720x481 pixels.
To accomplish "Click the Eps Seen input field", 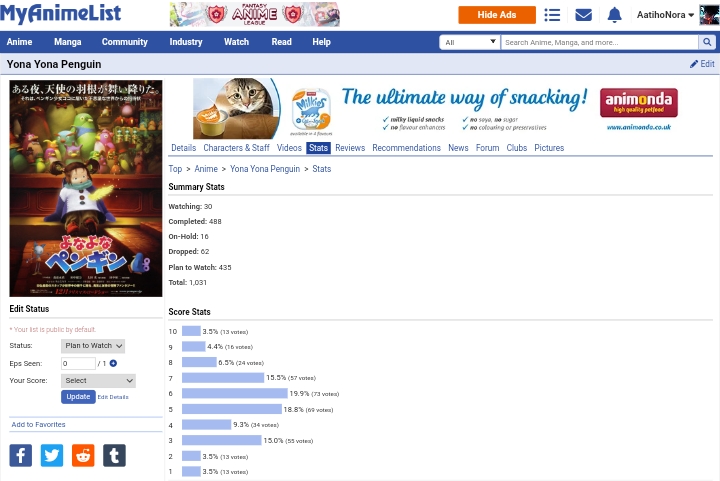I will tap(78, 363).
